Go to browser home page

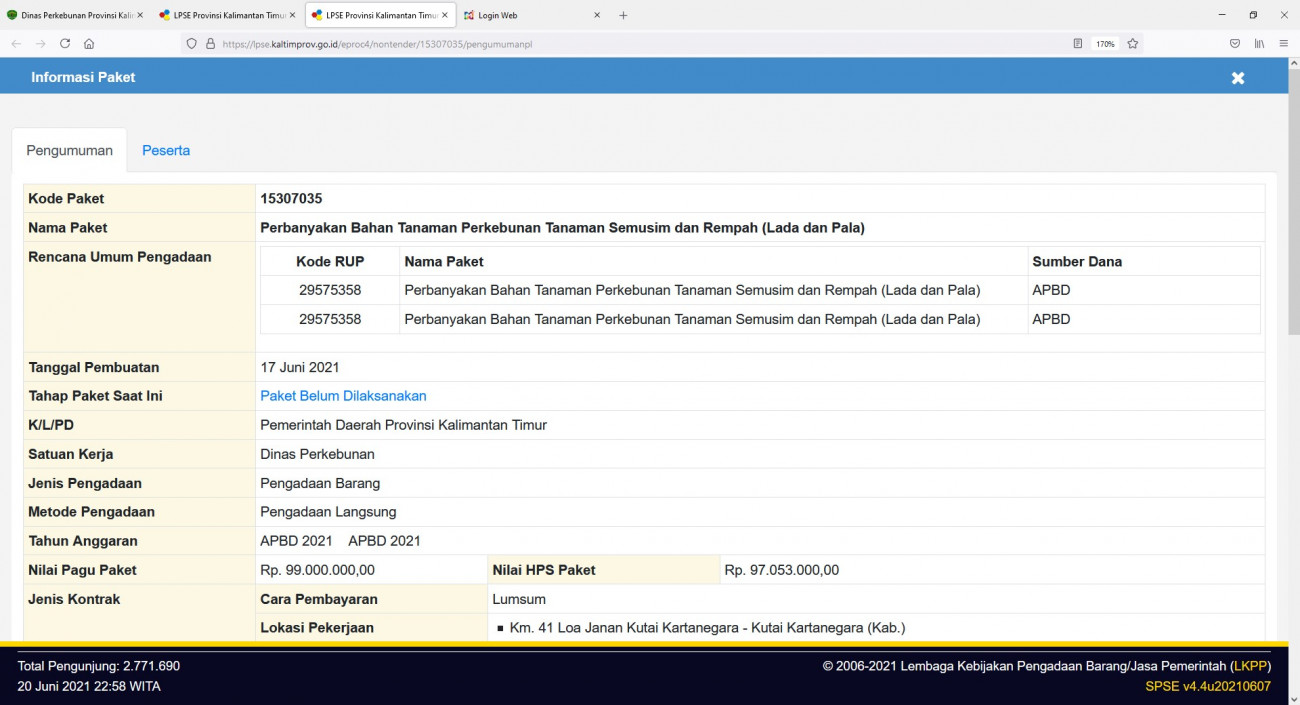tap(90, 43)
